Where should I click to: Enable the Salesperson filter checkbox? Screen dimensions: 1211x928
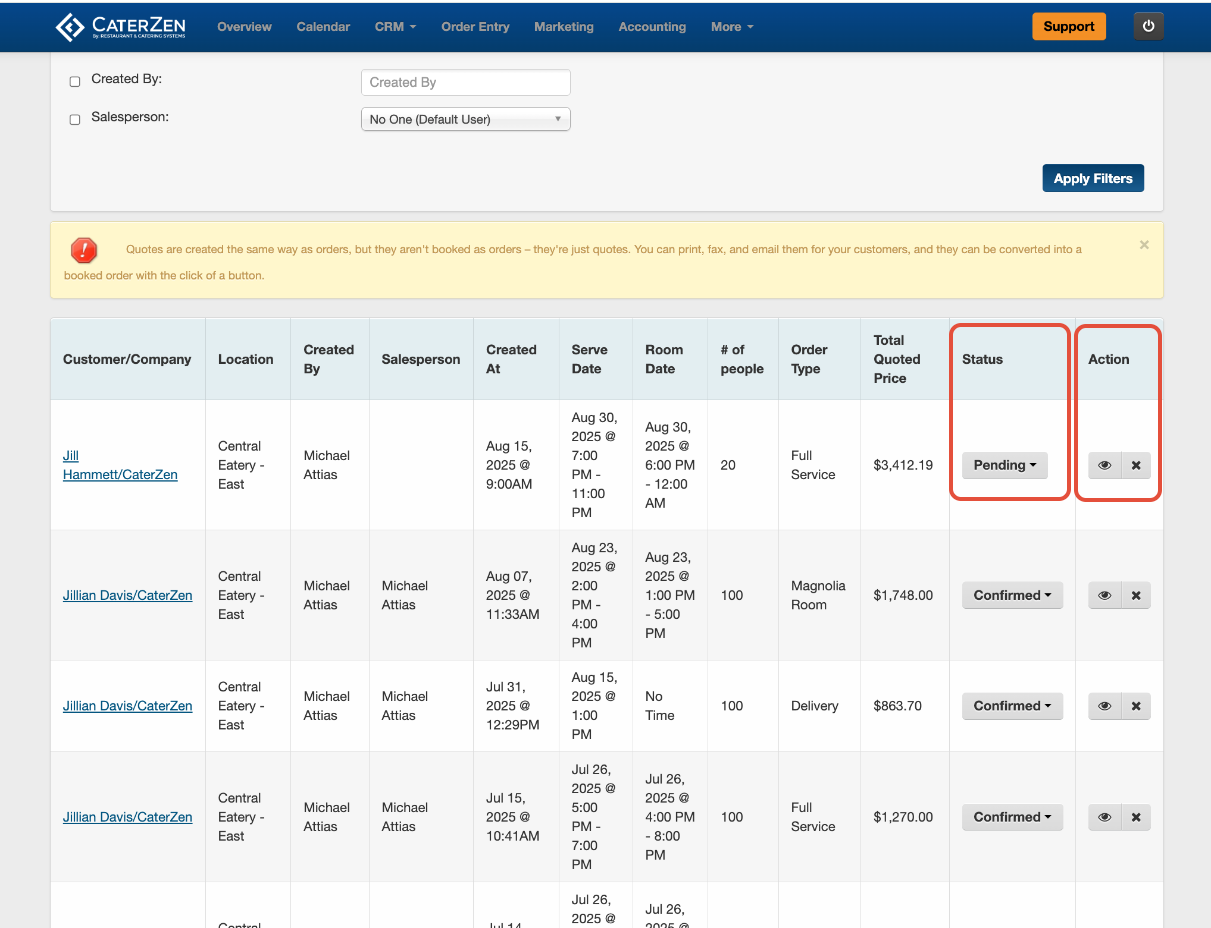tap(75, 119)
